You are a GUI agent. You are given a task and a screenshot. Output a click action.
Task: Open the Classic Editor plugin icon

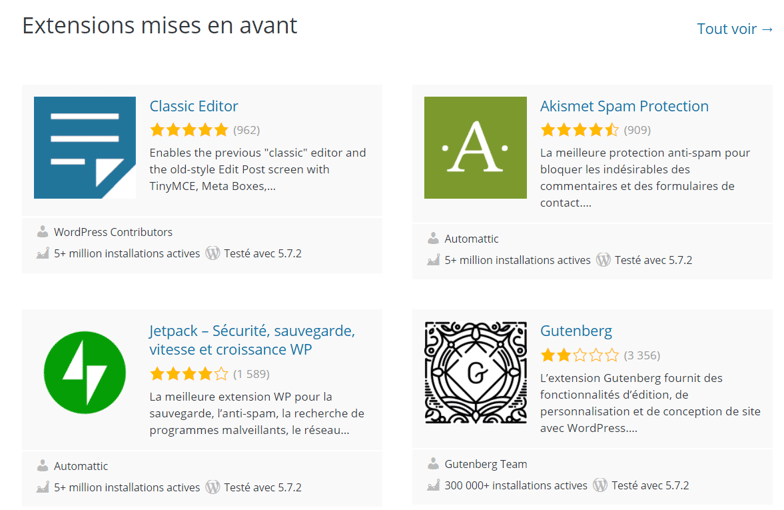[x=85, y=148]
